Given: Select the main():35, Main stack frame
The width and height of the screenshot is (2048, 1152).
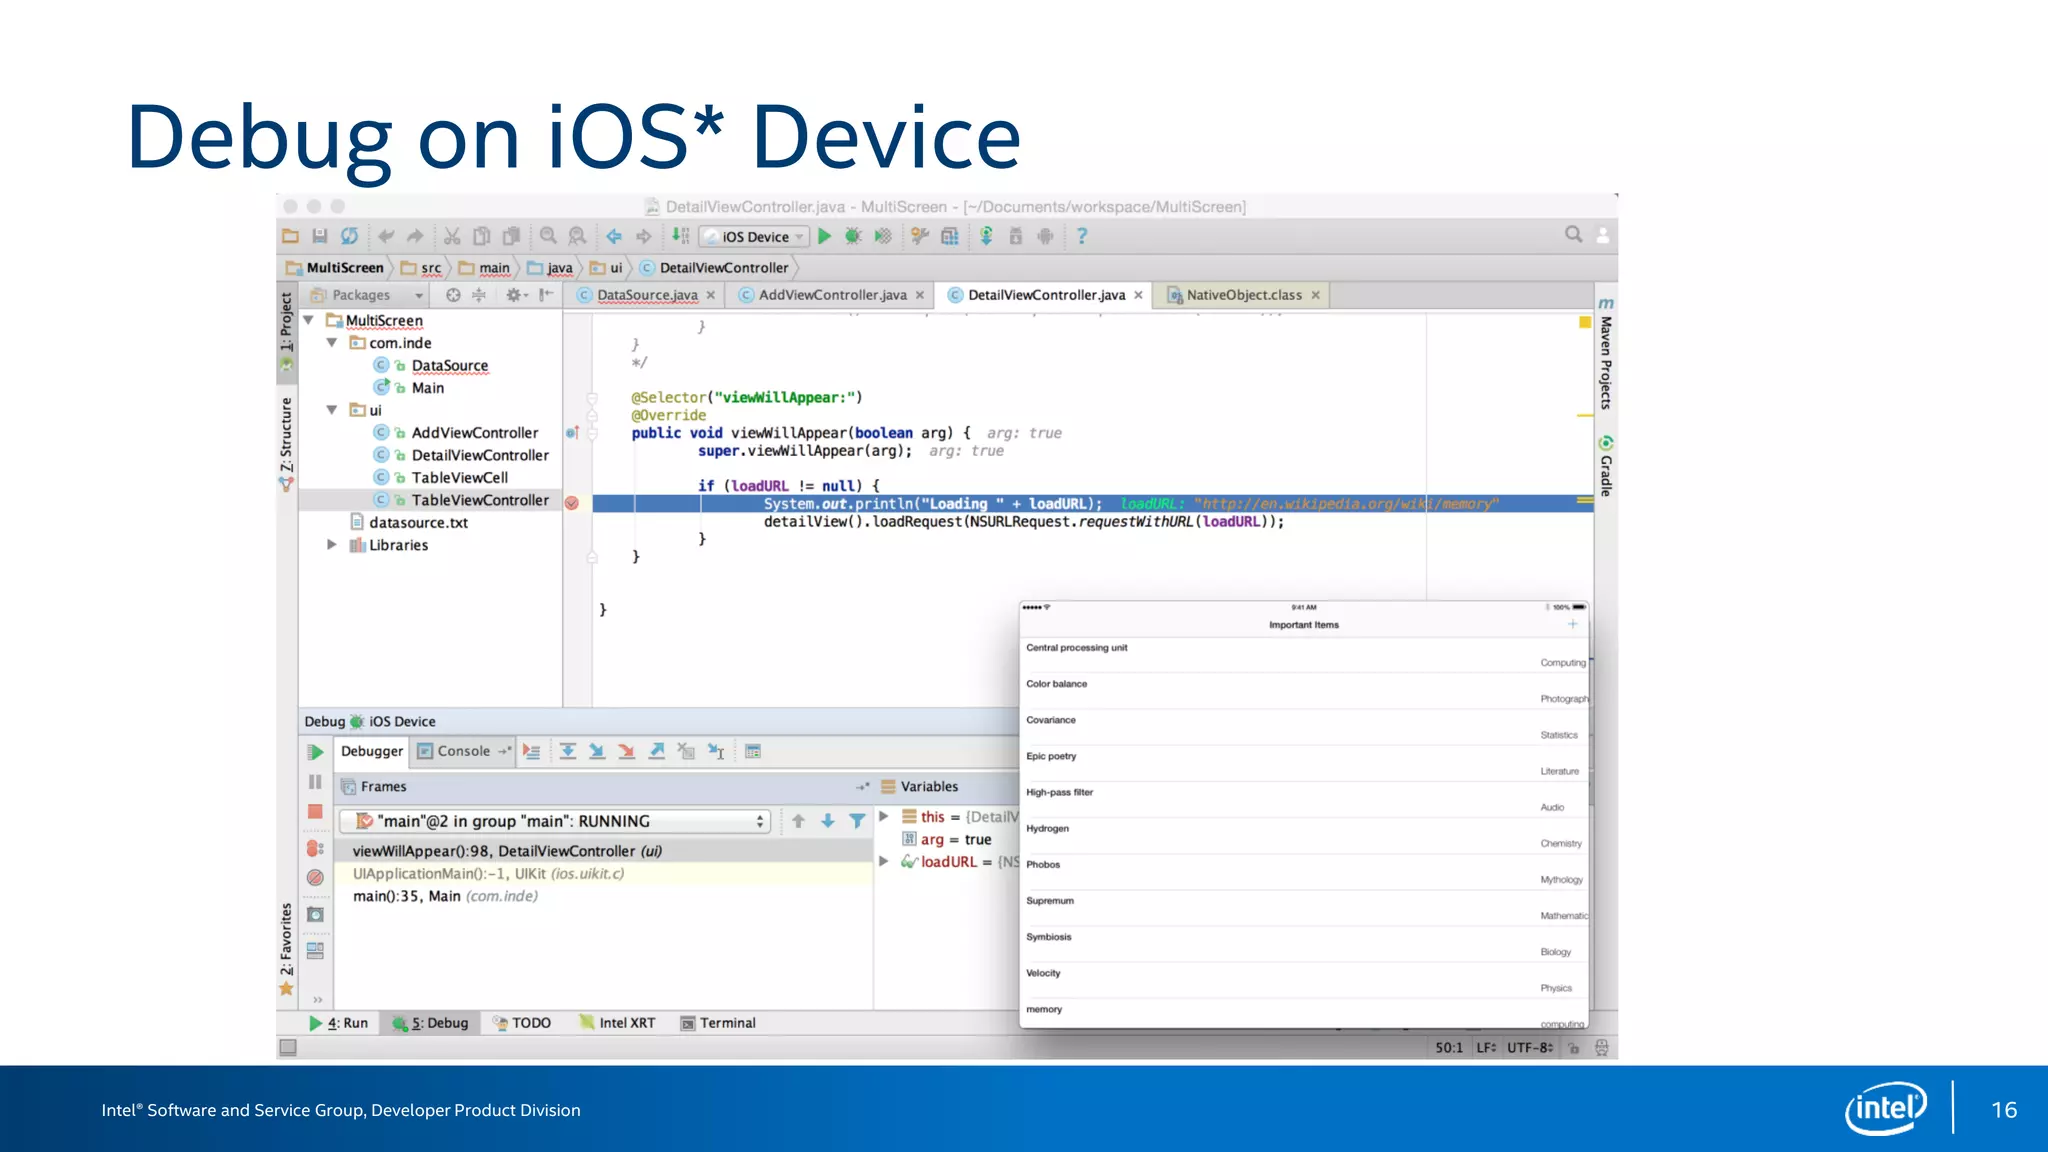Looking at the screenshot, I should (x=445, y=896).
